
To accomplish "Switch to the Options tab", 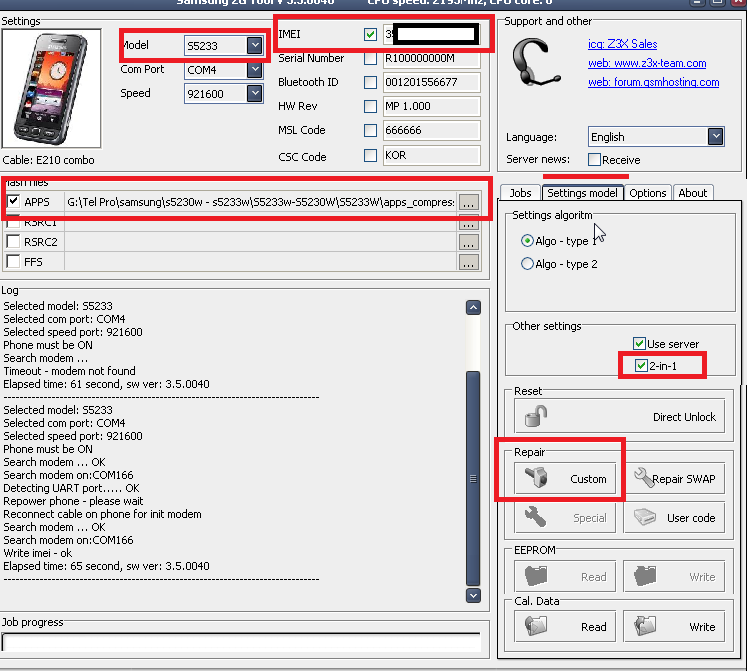I will pos(647,193).
